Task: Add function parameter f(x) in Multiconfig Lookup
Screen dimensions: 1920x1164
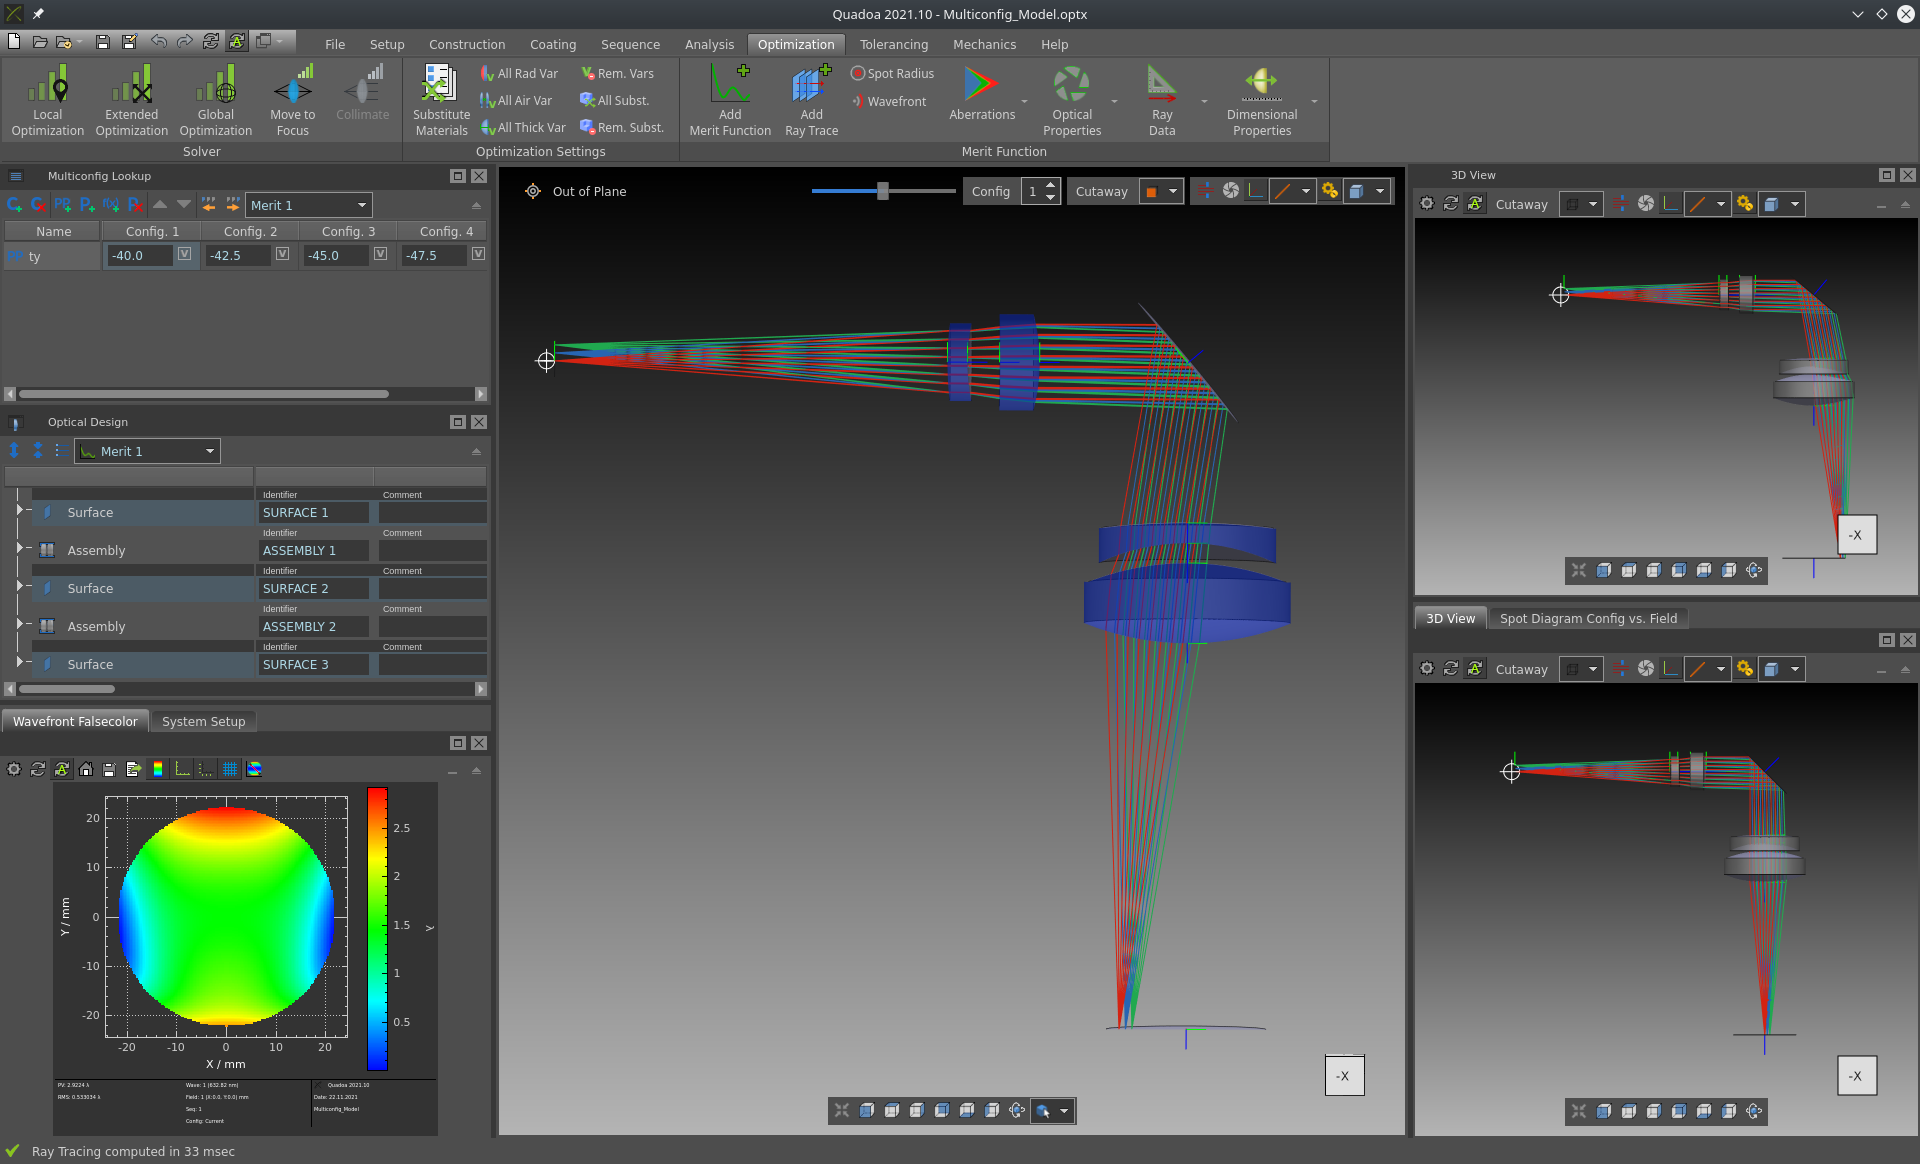Action: [111, 204]
